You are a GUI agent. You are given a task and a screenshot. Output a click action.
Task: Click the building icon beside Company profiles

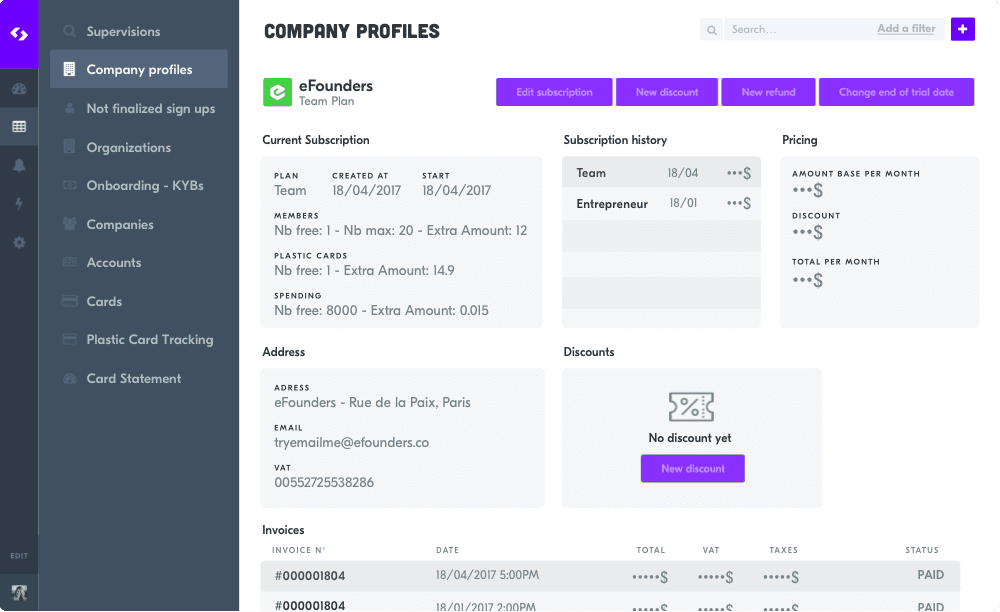pos(70,69)
